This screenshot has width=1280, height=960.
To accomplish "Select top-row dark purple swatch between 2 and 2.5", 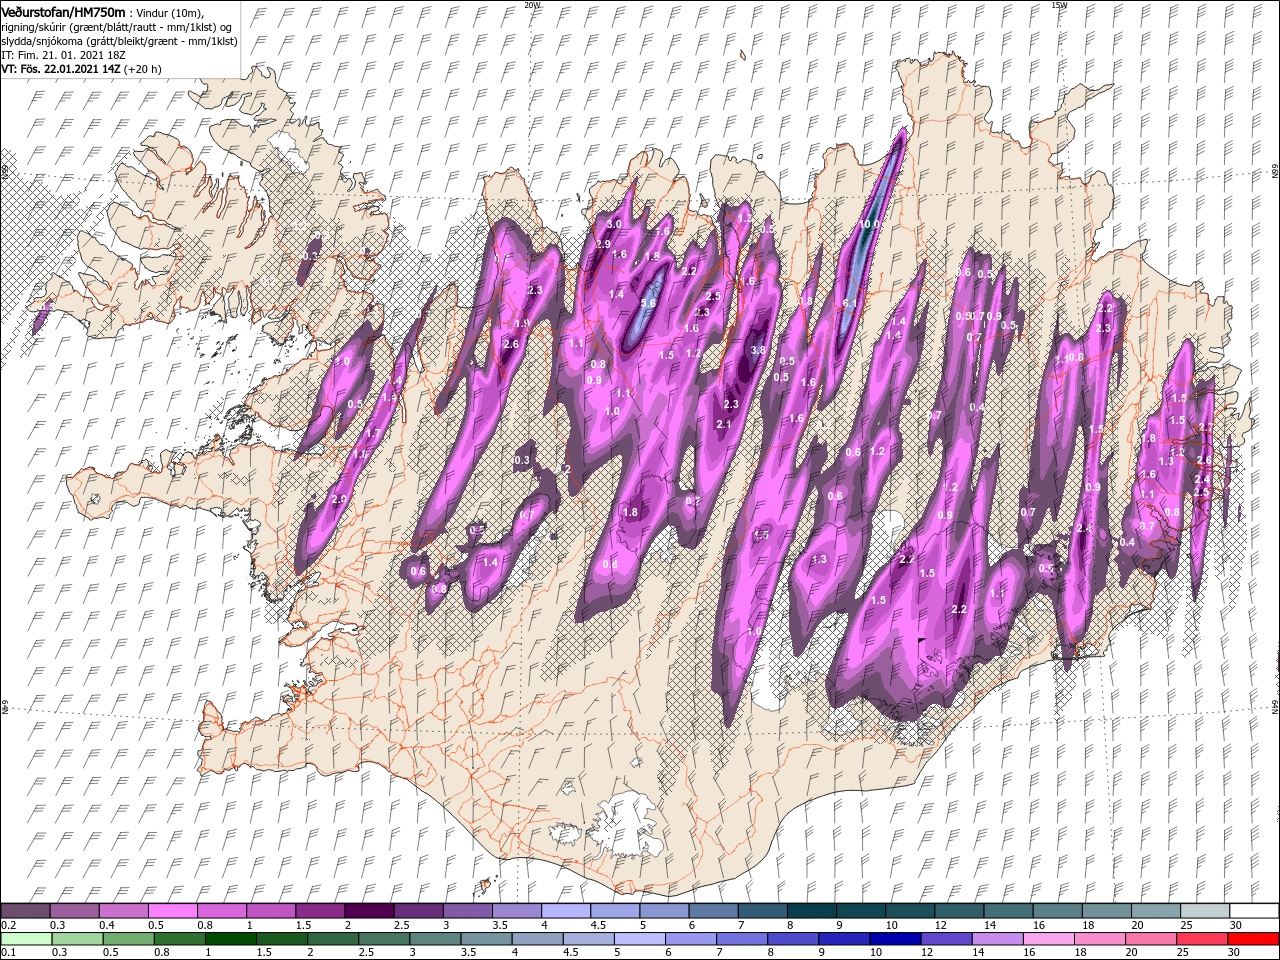I will (x=369, y=910).
